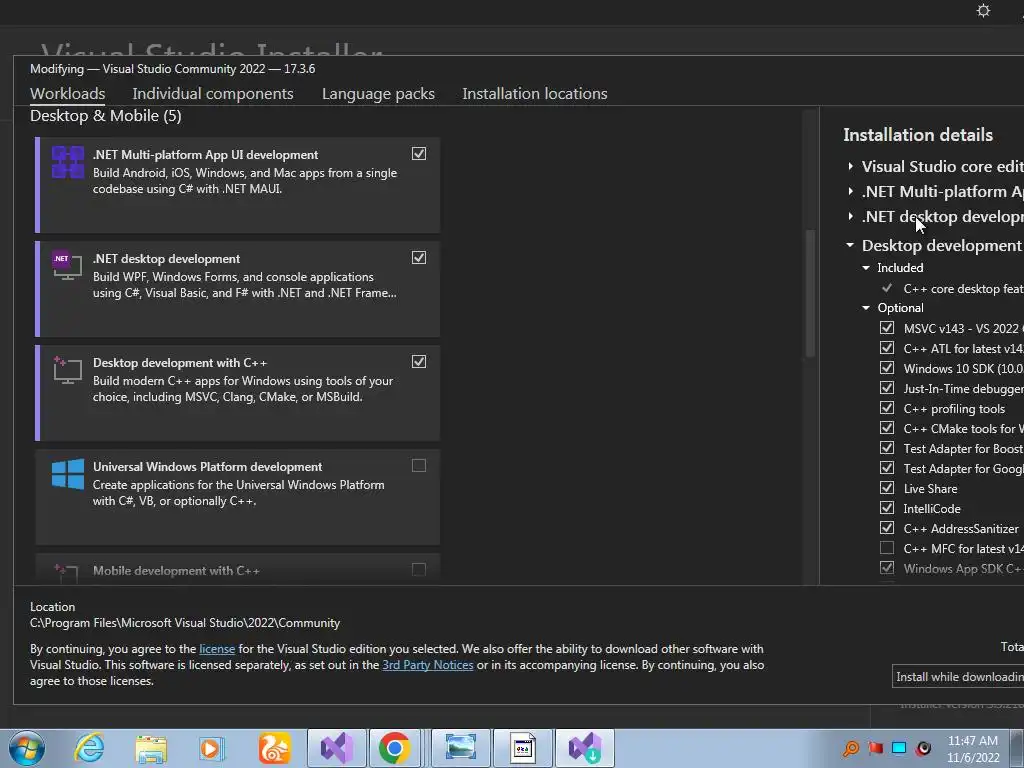The width and height of the screenshot is (1024, 768).
Task: Check the Mobile development with C++ checkbox
Action: coord(419,569)
